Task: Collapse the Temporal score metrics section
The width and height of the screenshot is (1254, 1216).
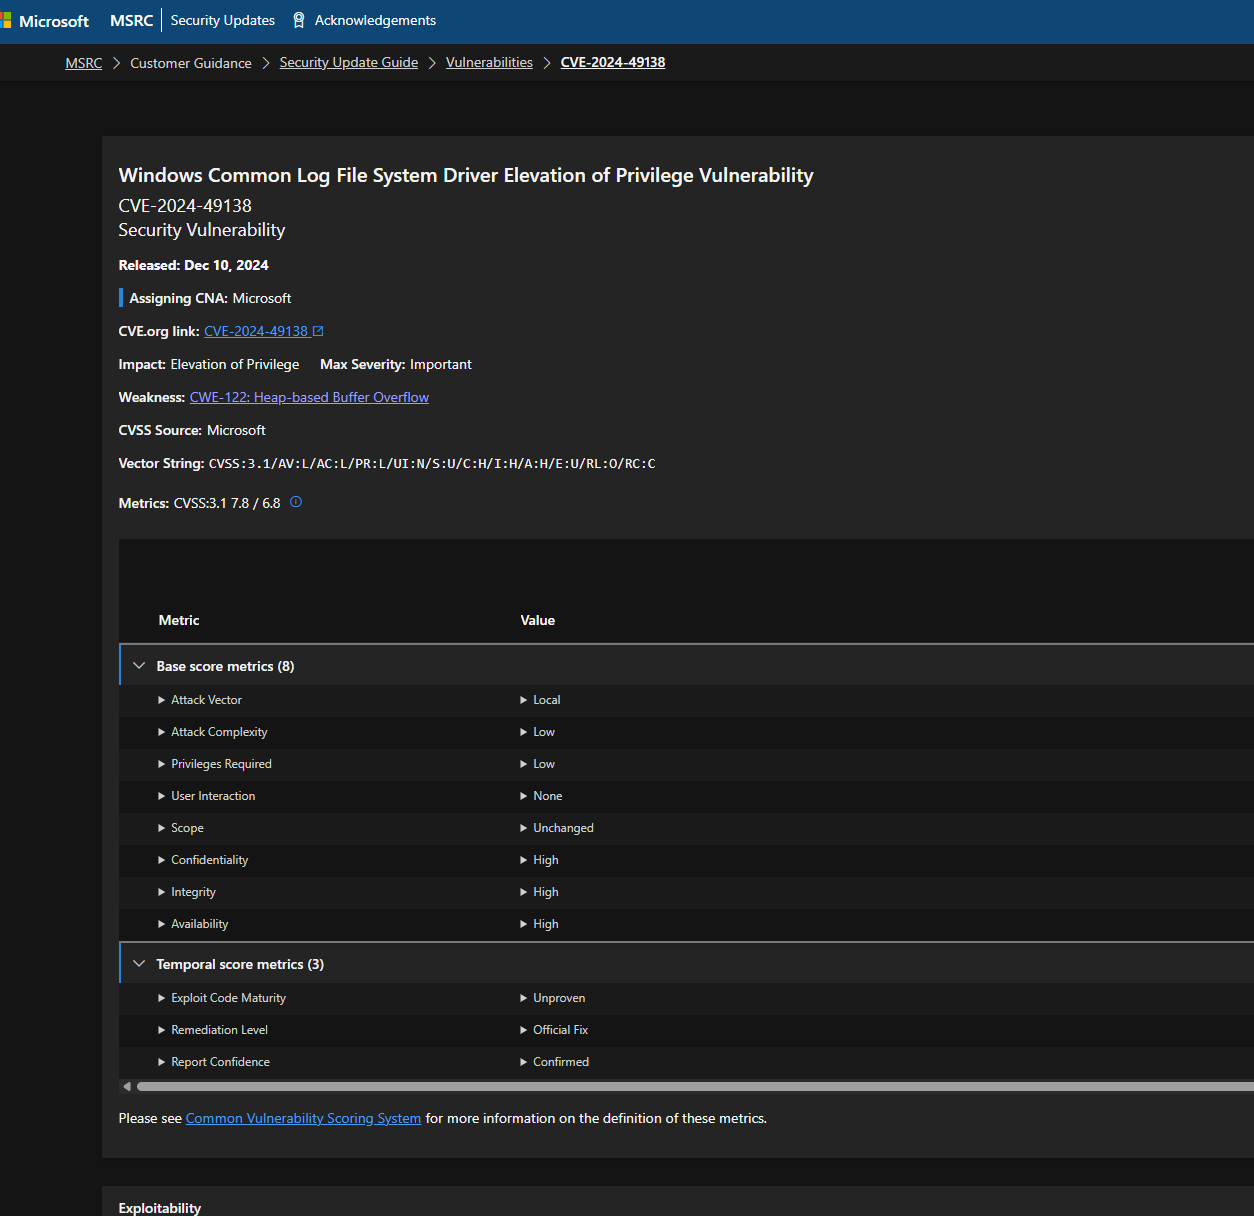Action: point(139,964)
